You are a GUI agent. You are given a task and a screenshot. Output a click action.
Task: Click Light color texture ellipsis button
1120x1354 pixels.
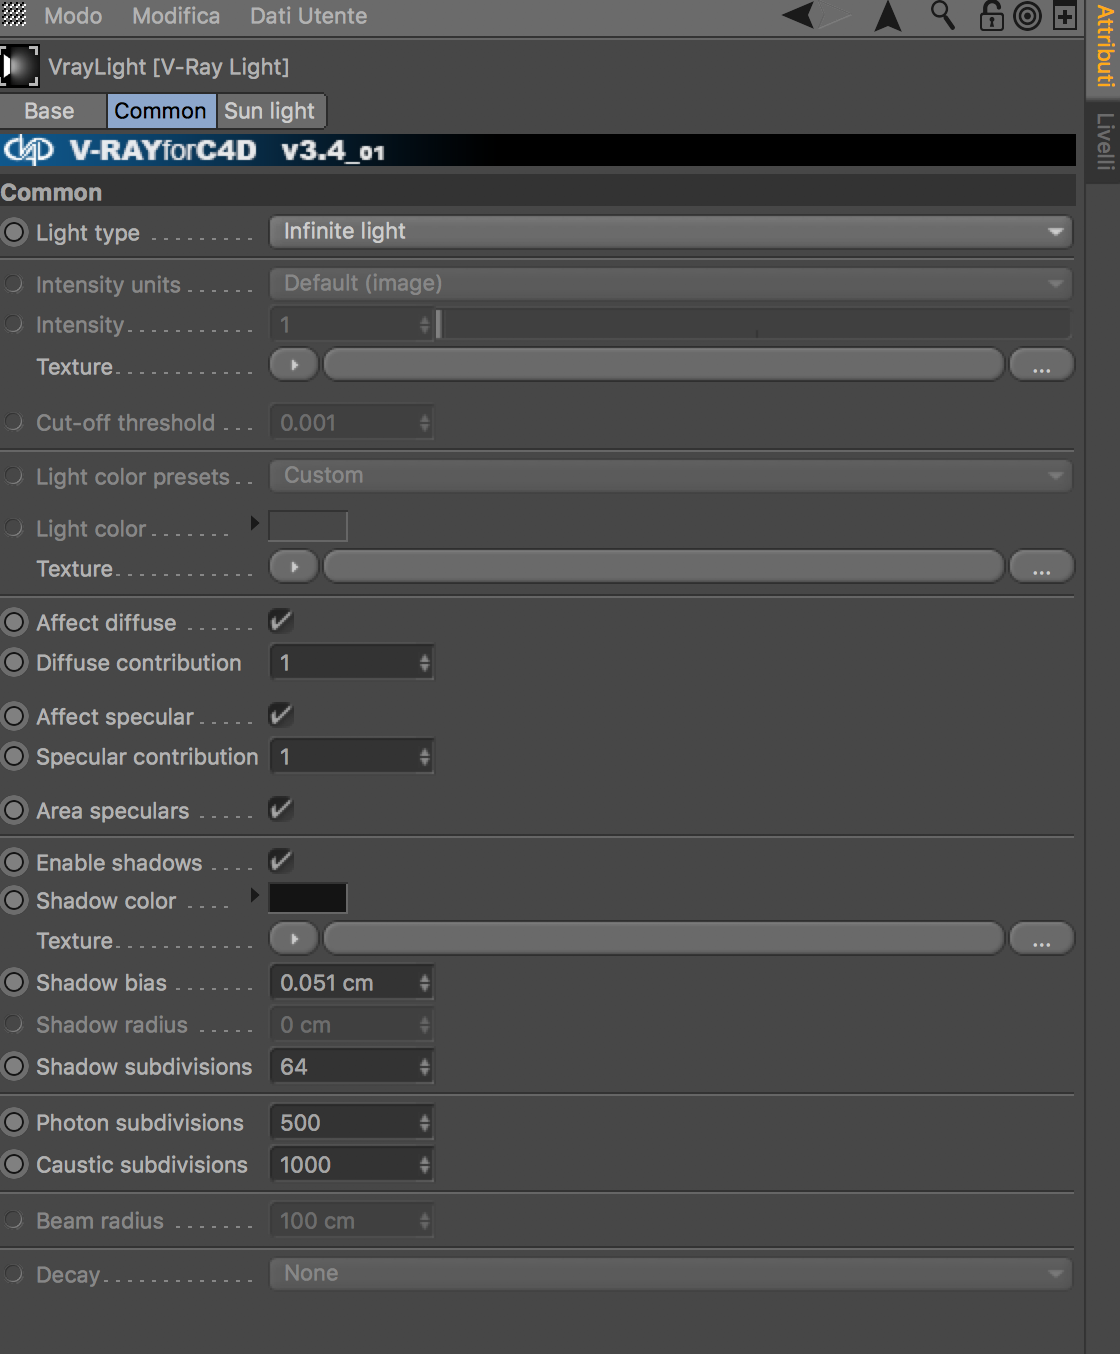pyautogui.click(x=1041, y=567)
